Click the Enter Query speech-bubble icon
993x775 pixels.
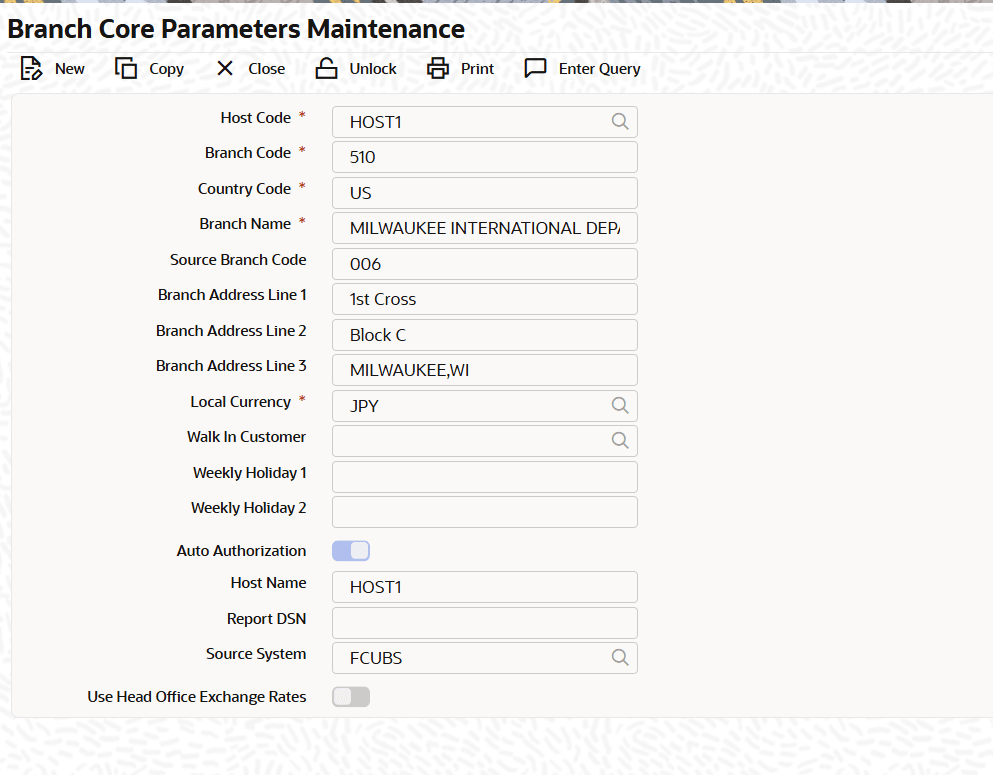535,68
